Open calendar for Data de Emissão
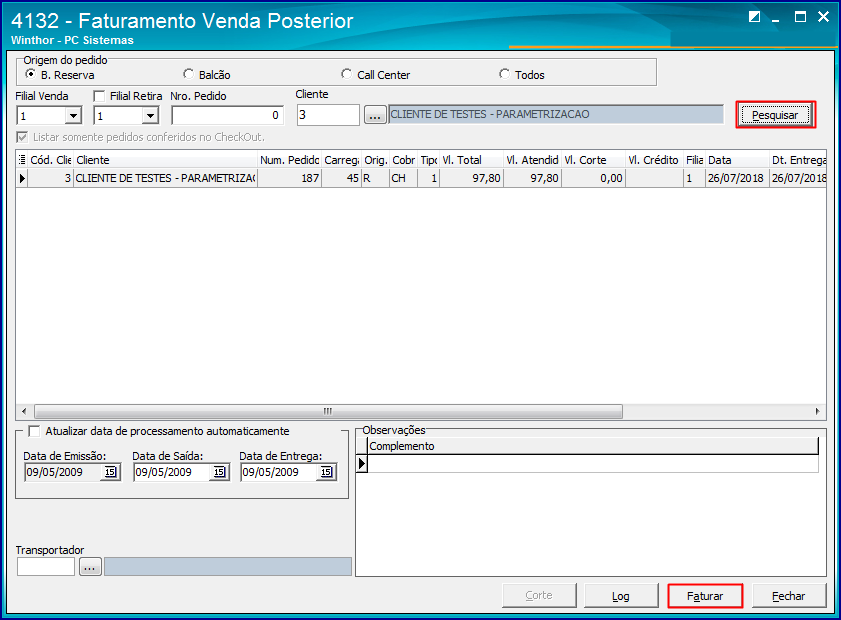 [110, 472]
